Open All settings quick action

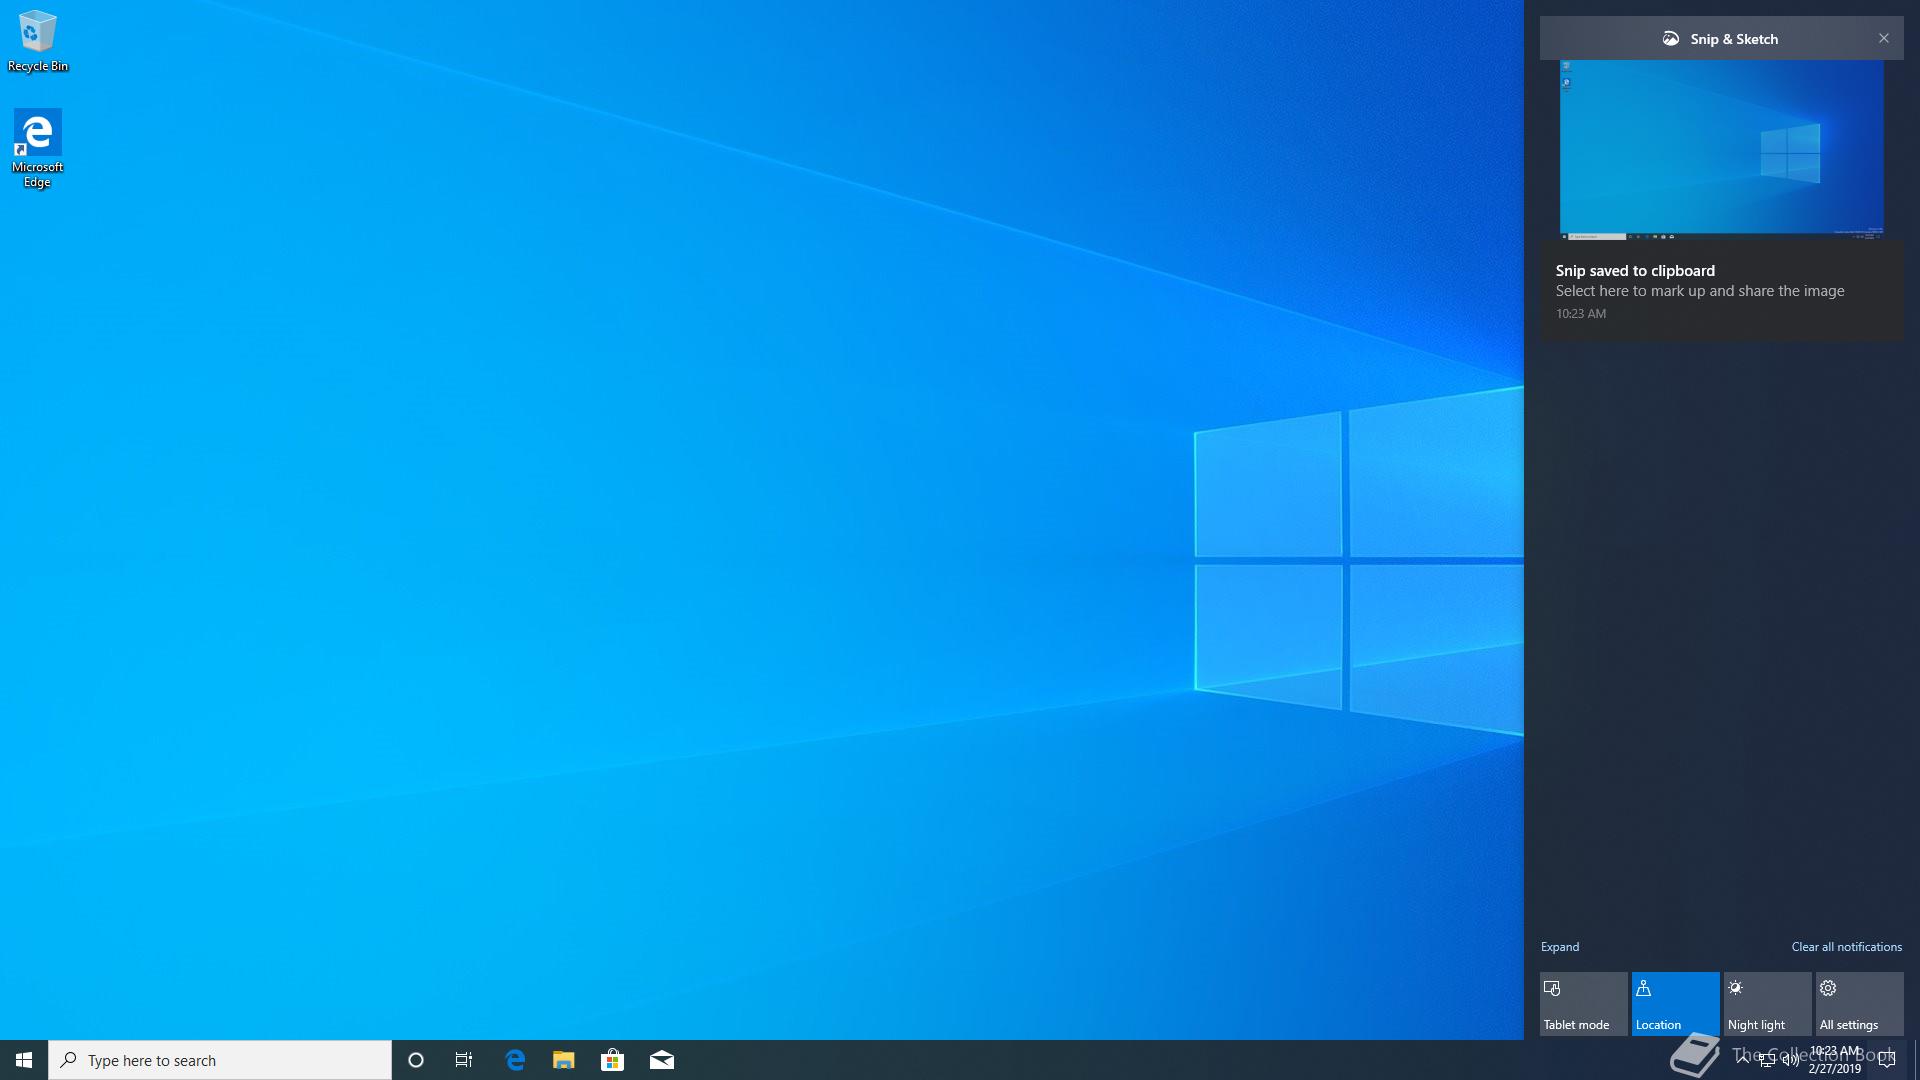[1860, 1004]
